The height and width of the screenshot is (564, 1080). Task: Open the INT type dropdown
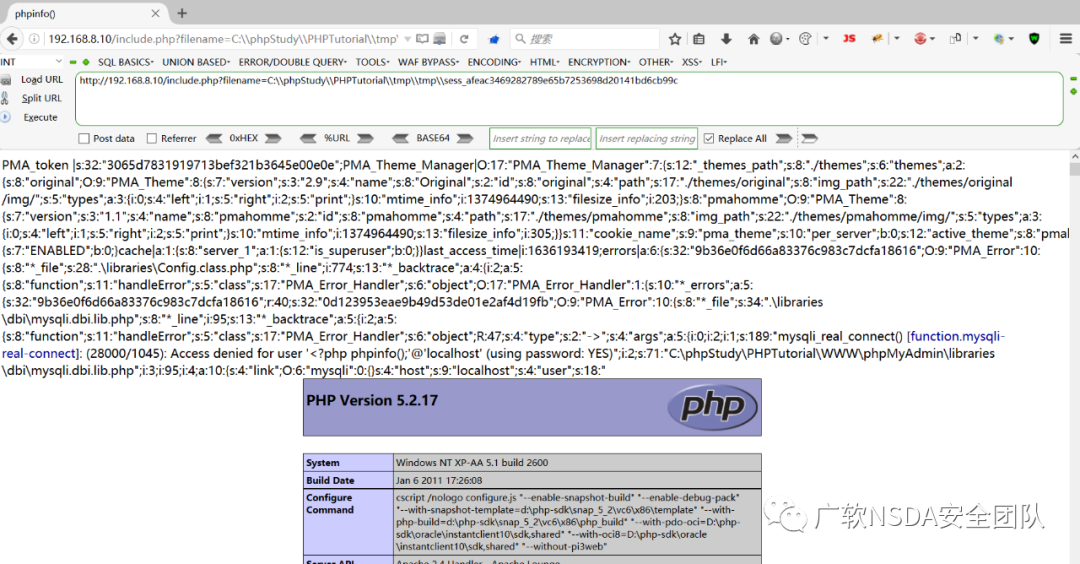click(x=32, y=62)
